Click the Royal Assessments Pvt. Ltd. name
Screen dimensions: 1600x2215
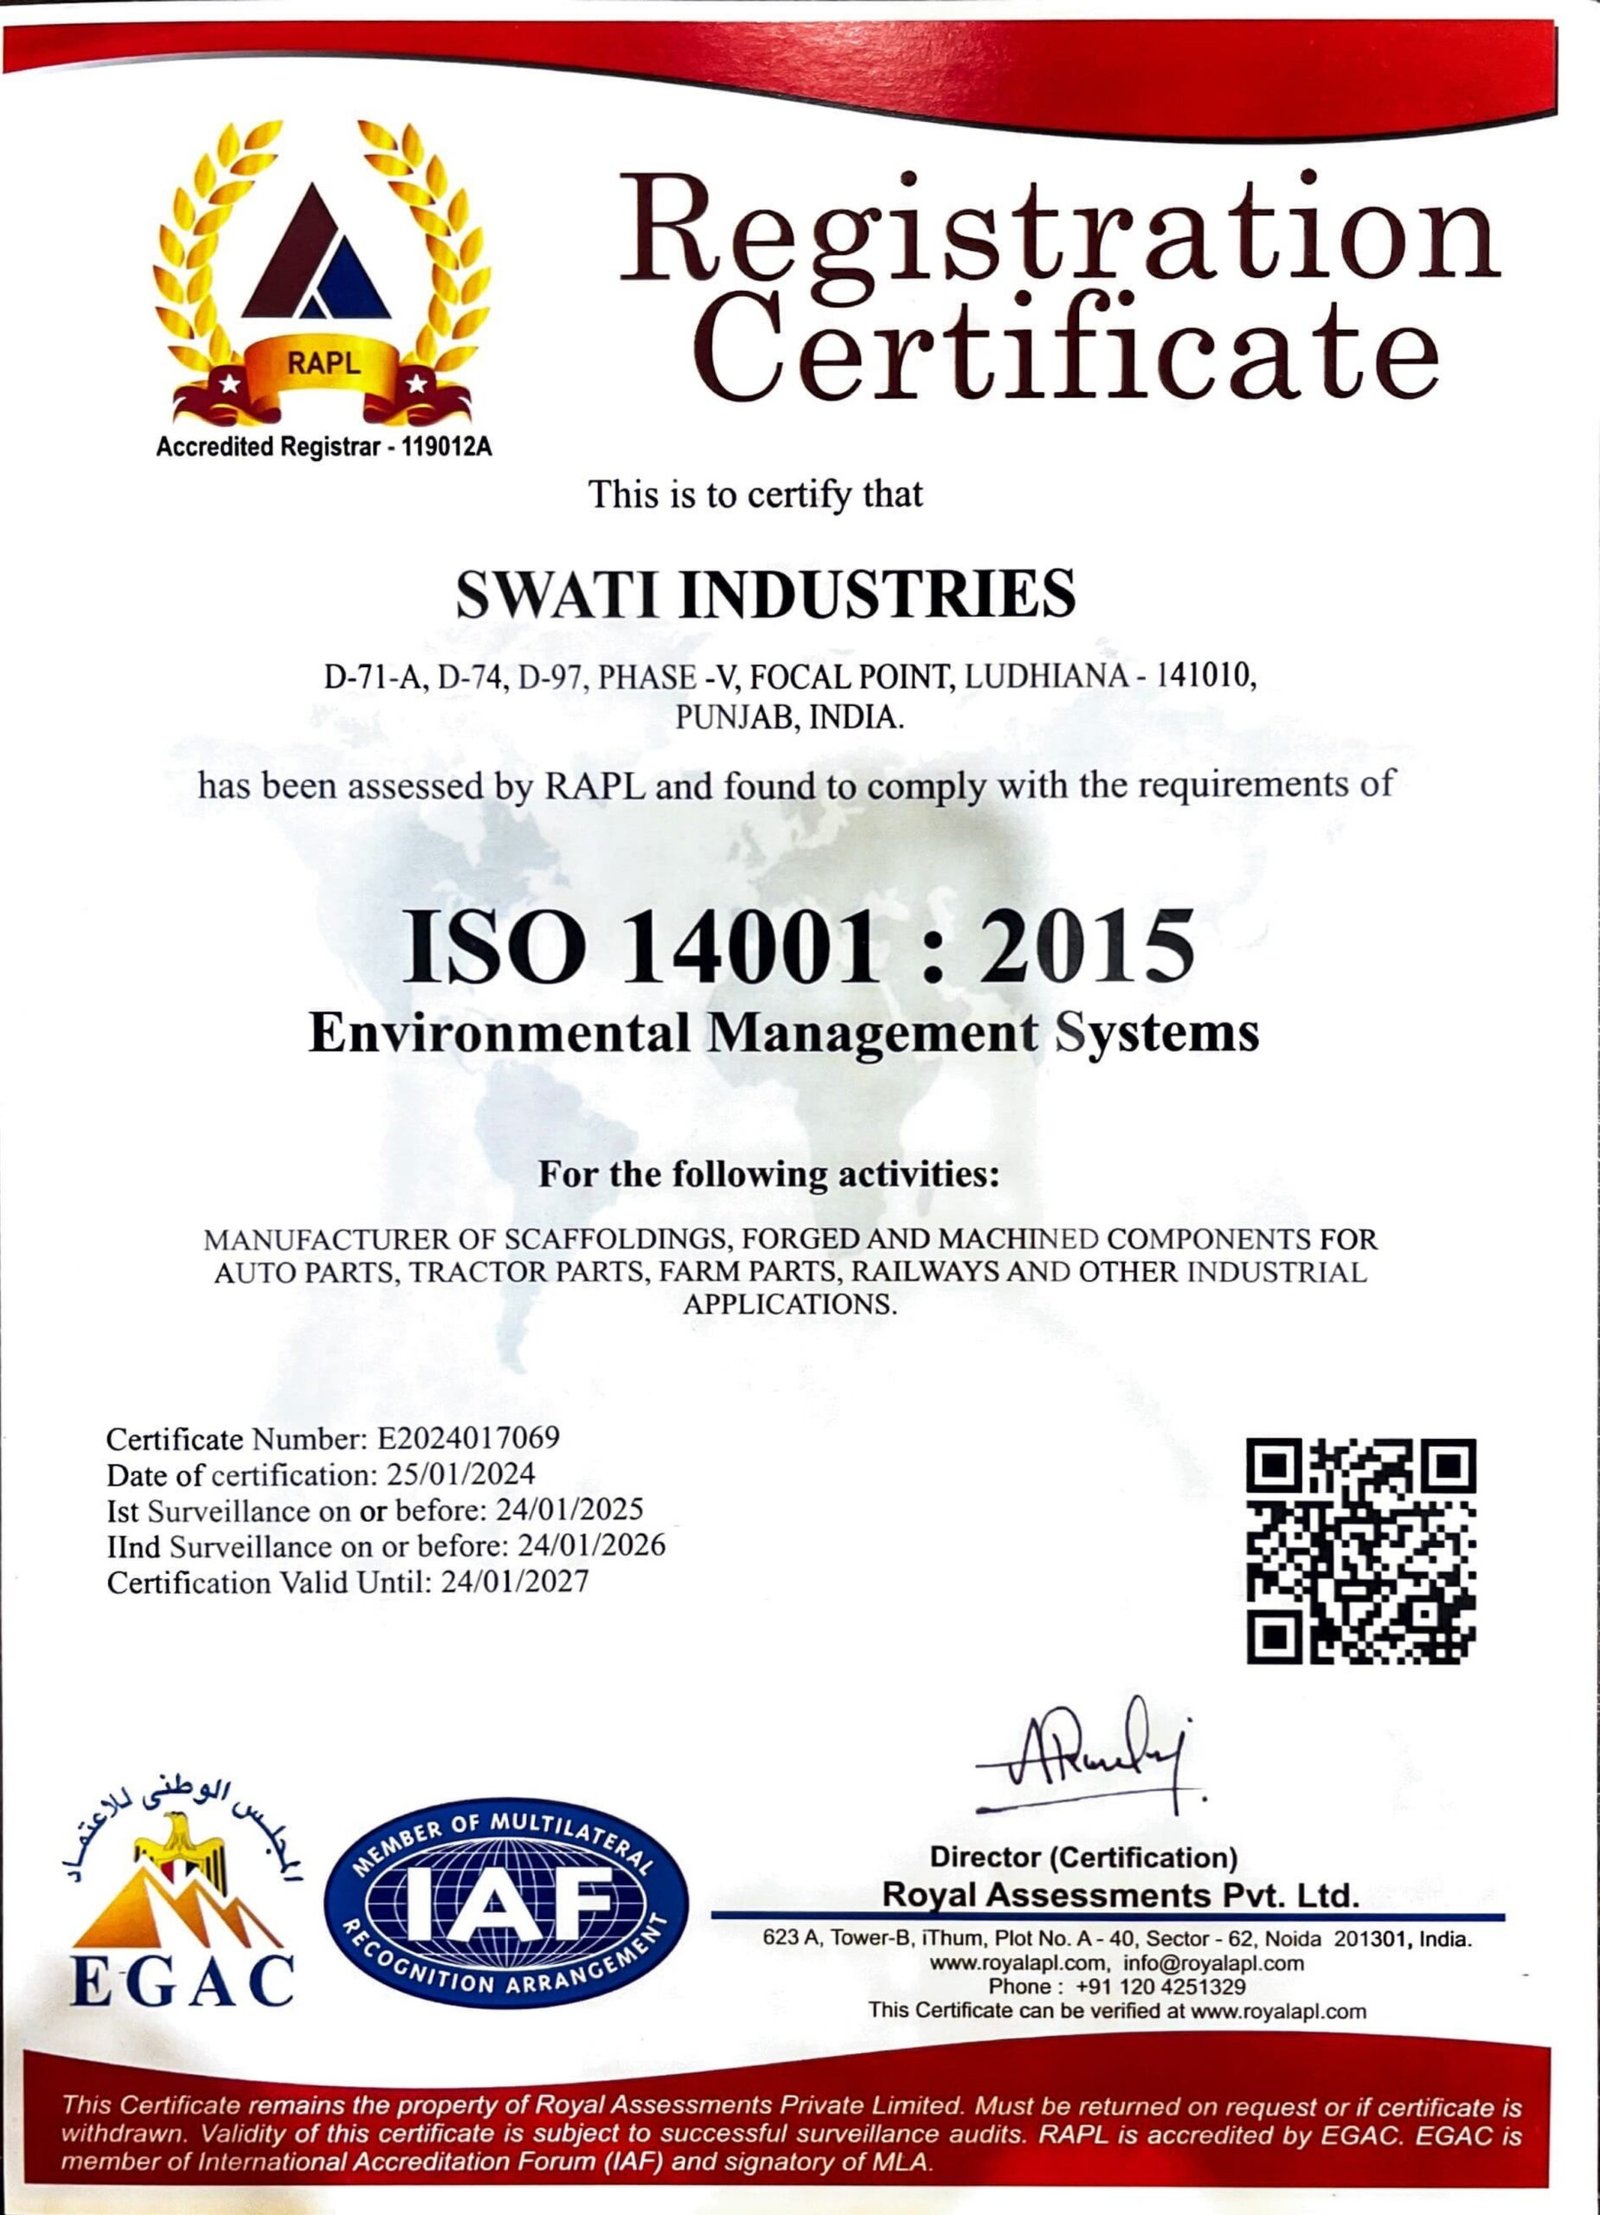1120,1894
